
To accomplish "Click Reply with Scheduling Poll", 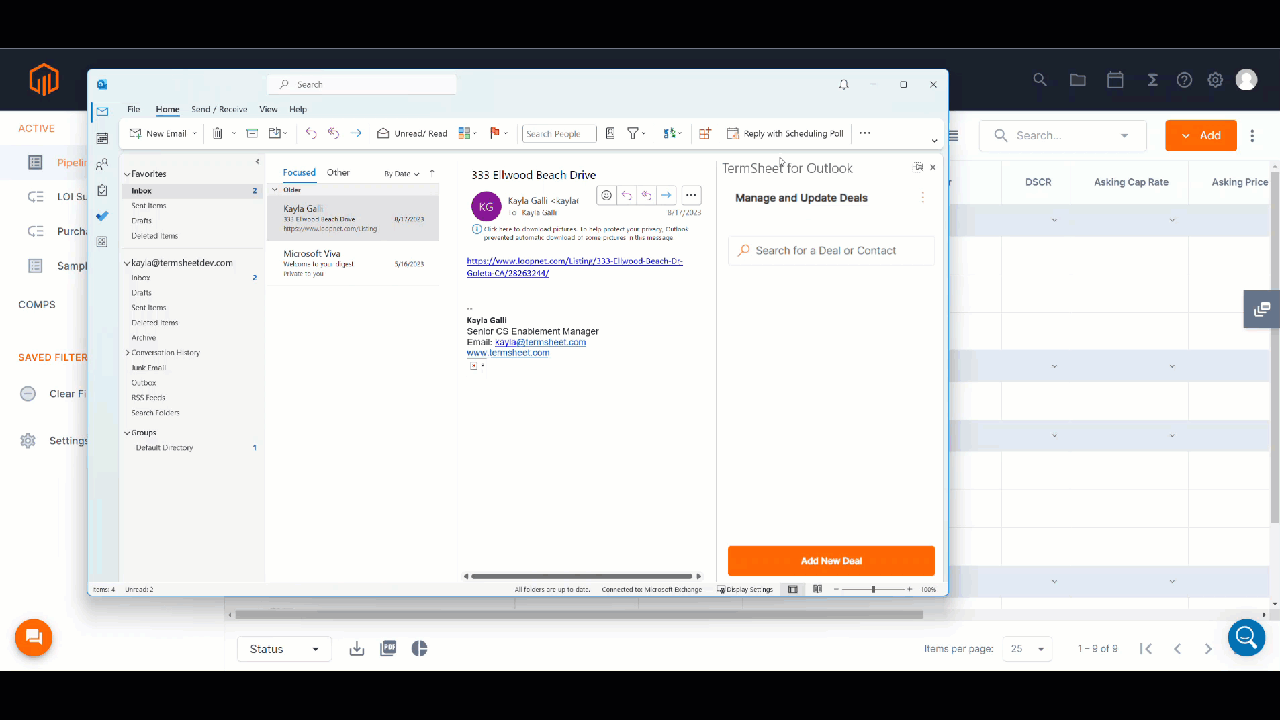I will (785, 133).
